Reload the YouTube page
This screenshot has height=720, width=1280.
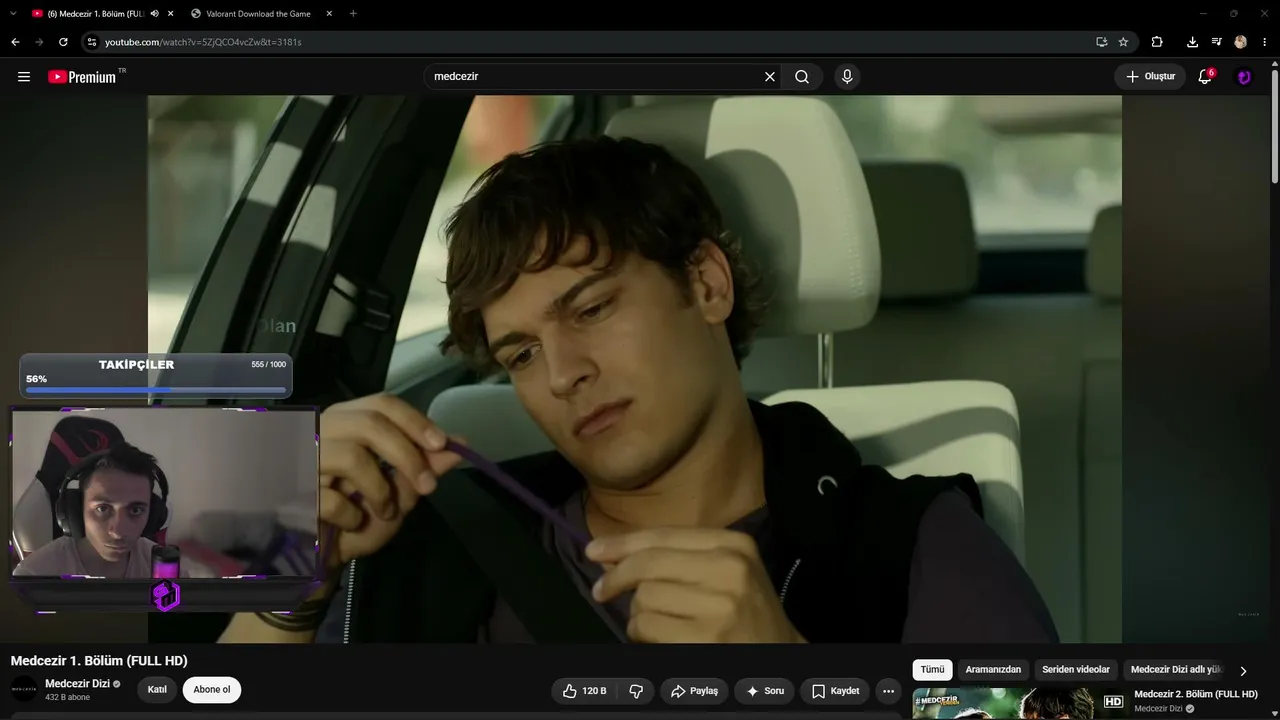coord(63,42)
